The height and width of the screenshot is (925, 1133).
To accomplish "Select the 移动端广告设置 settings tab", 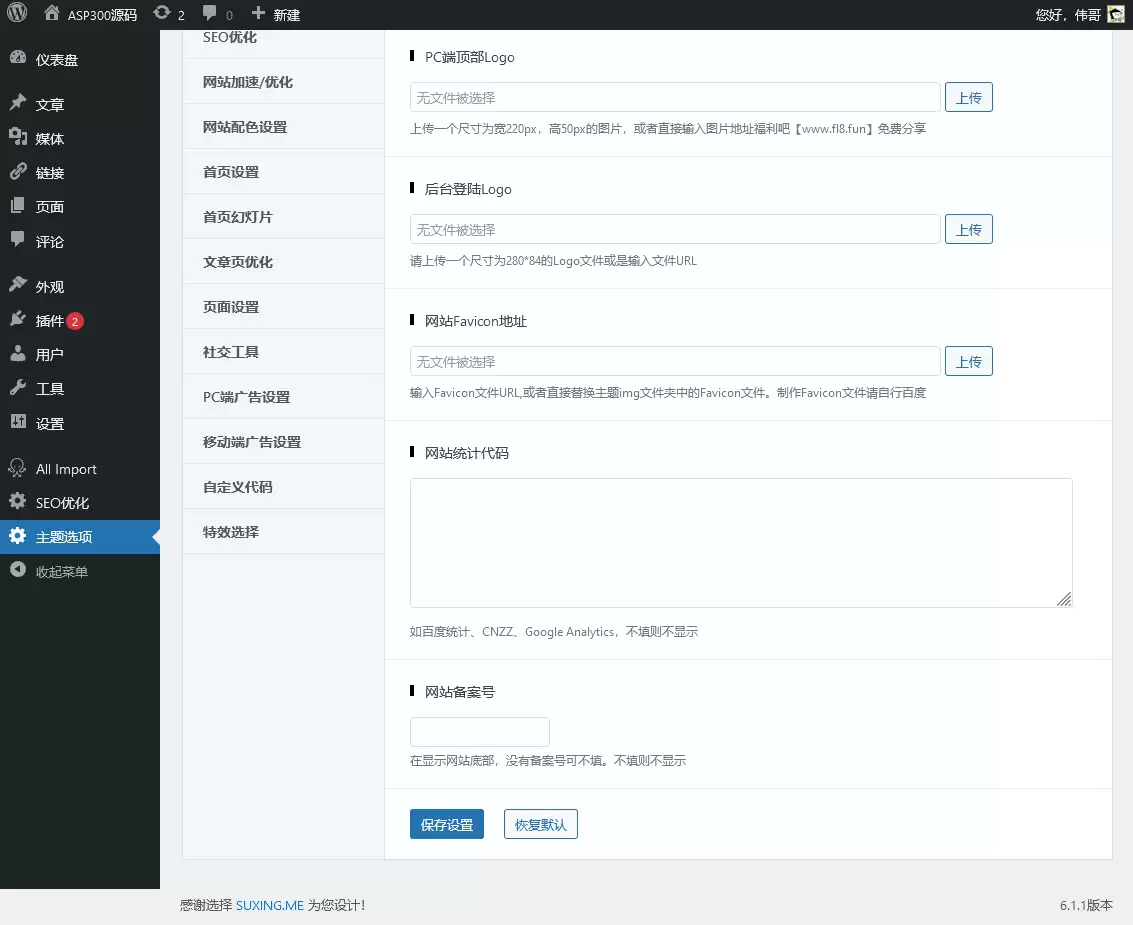I will (283, 442).
